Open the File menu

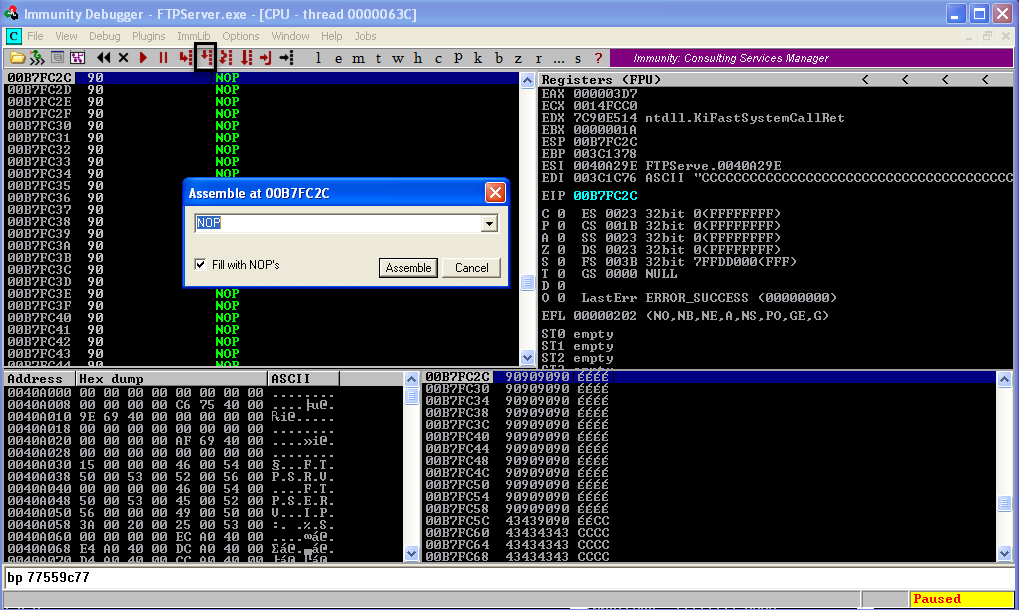(35, 36)
